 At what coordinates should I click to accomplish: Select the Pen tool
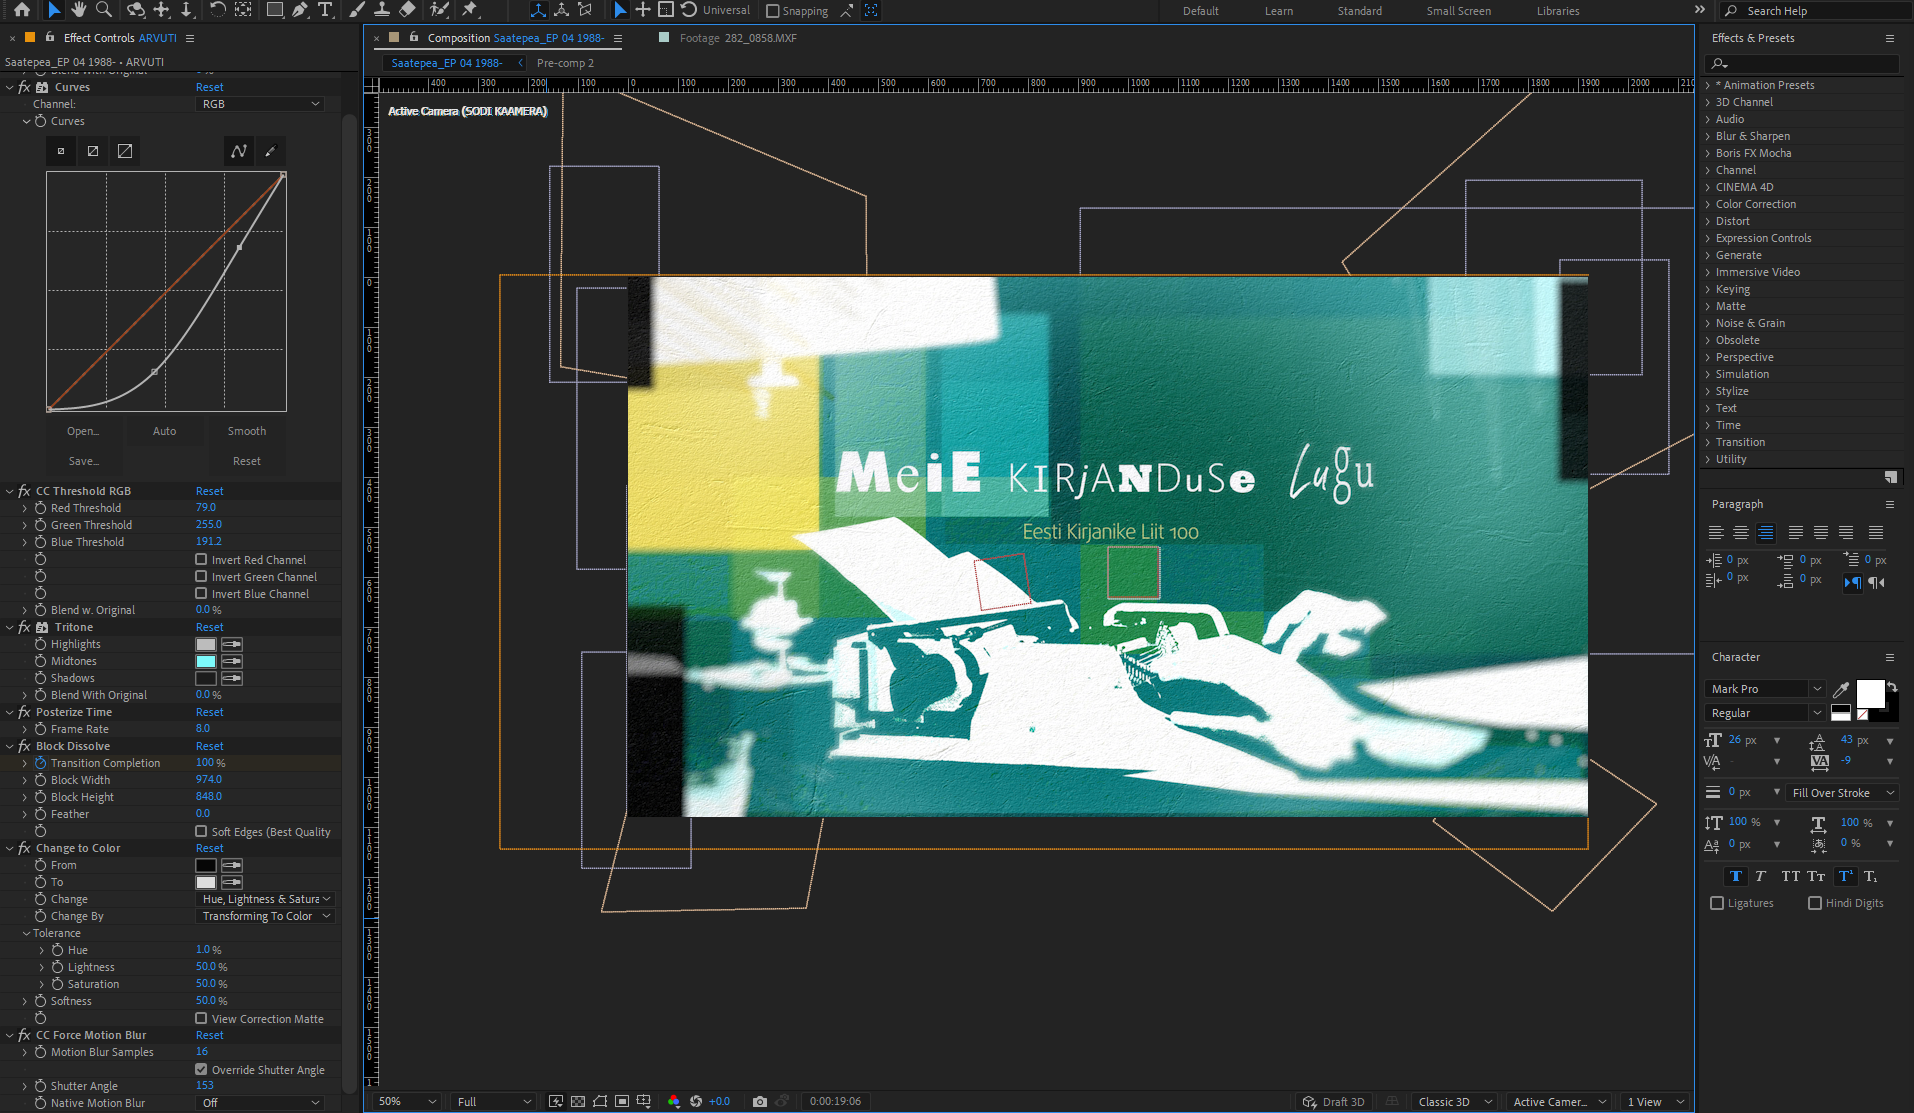tap(300, 10)
